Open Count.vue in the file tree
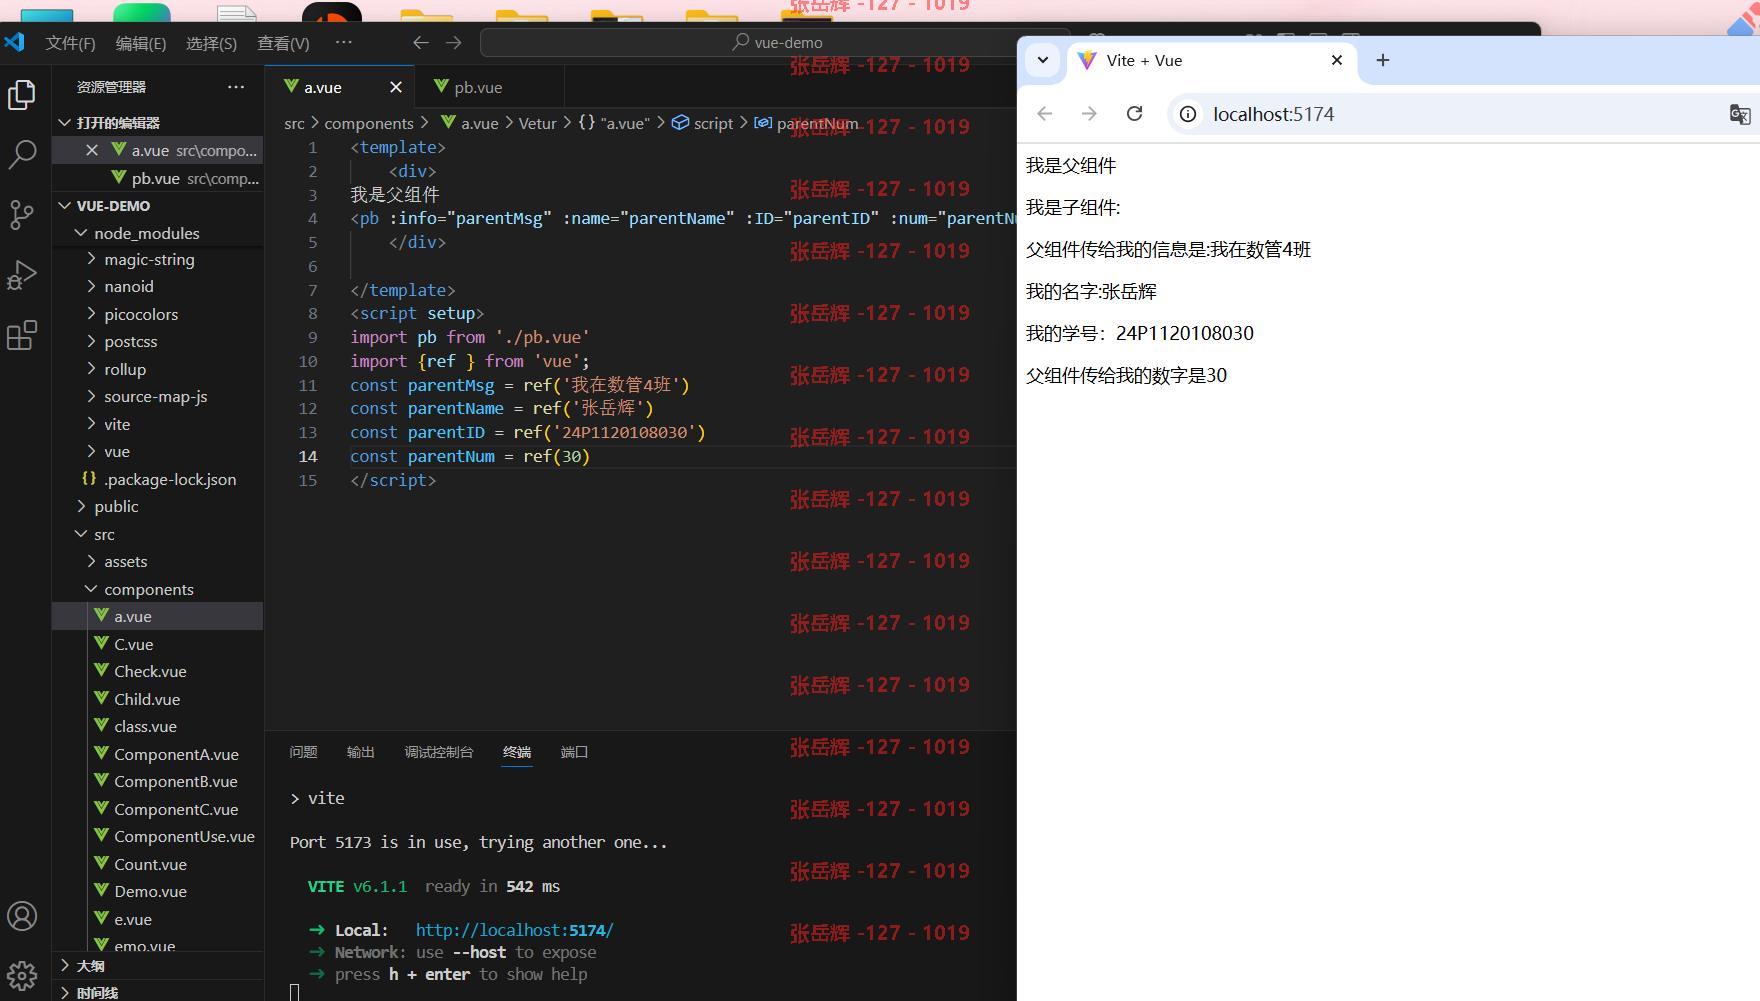Image resolution: width=1760 pixels, height=1001 pixels. (x=150, y=864)
